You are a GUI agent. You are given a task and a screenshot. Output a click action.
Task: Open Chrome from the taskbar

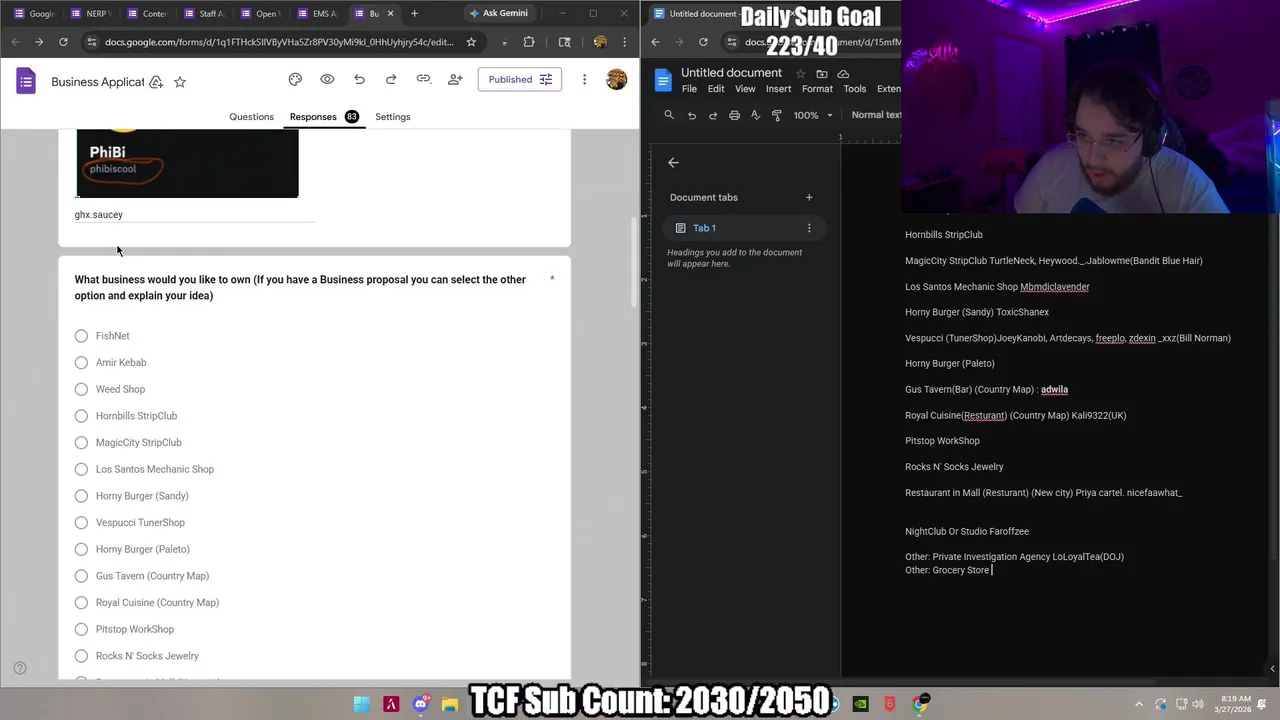point(919,704)
